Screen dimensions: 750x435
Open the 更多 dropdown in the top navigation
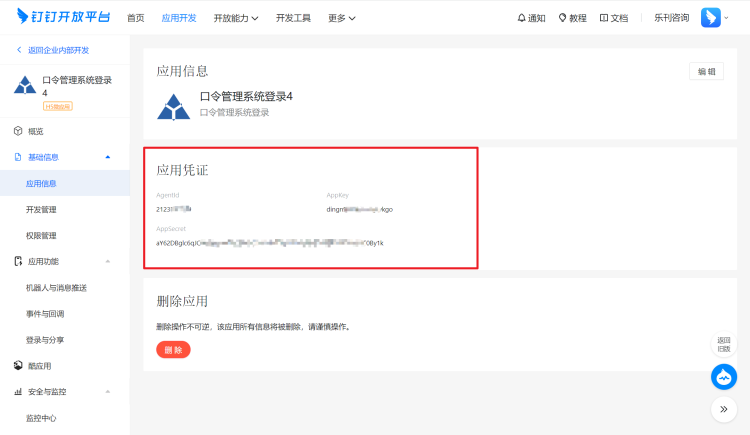click(342, 18)
